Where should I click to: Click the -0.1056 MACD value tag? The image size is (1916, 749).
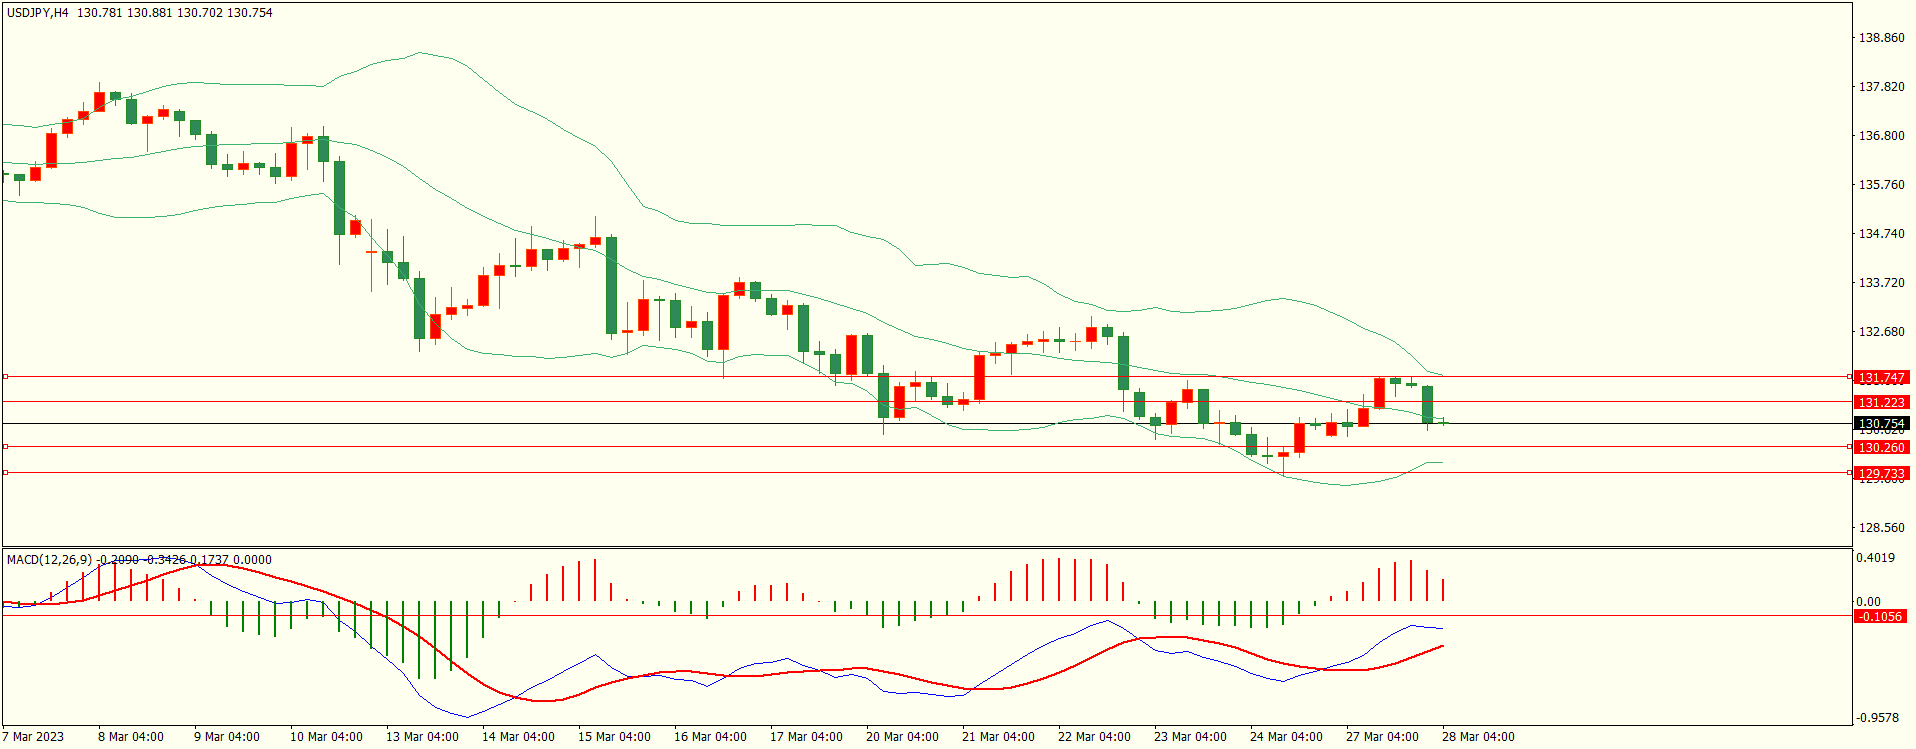click(1881, 617)
